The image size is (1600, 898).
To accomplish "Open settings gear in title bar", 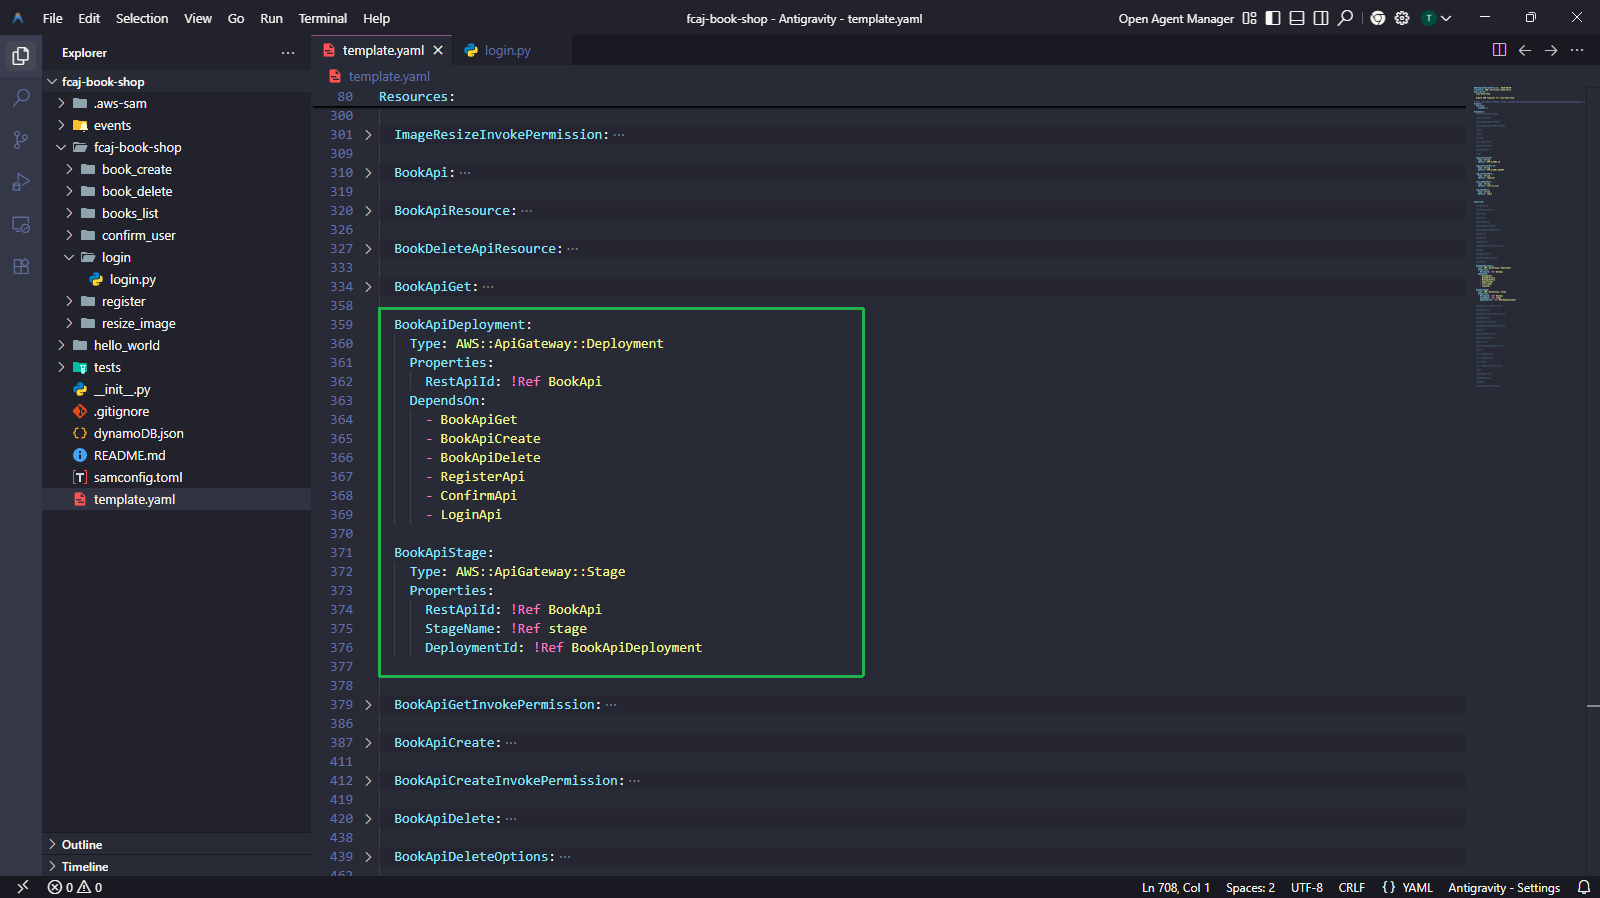I will tap(1402, 18).
